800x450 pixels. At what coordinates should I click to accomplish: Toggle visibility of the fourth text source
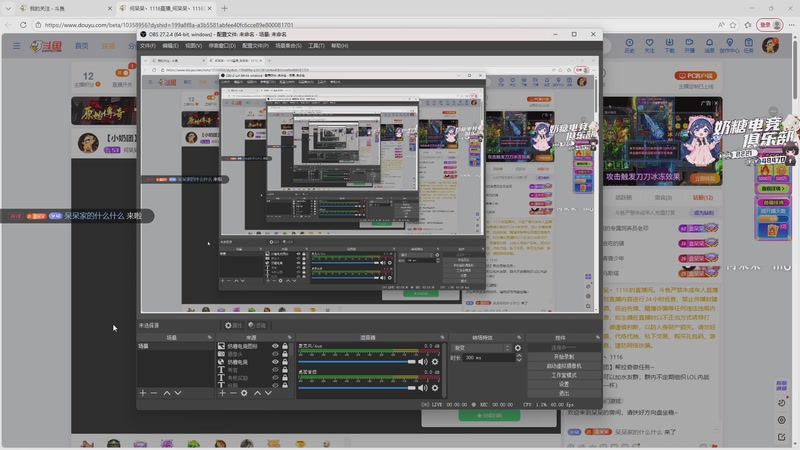276,370
